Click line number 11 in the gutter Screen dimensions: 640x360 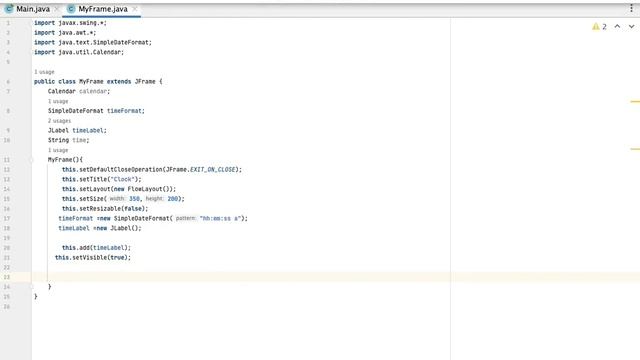click(x=7, y=160)
